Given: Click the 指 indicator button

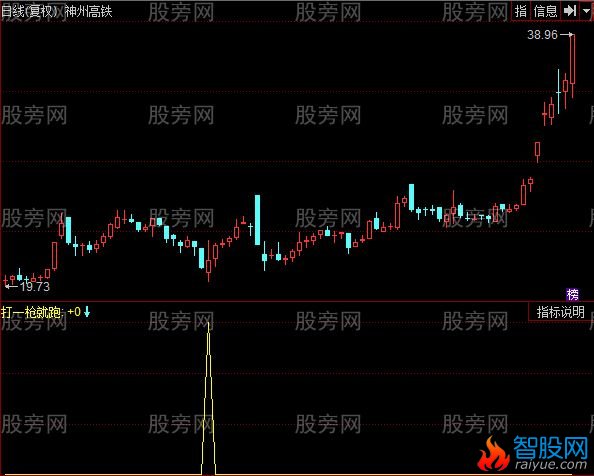Looking at the screenshot, I should pyautogui.click(x=521, y=11).
